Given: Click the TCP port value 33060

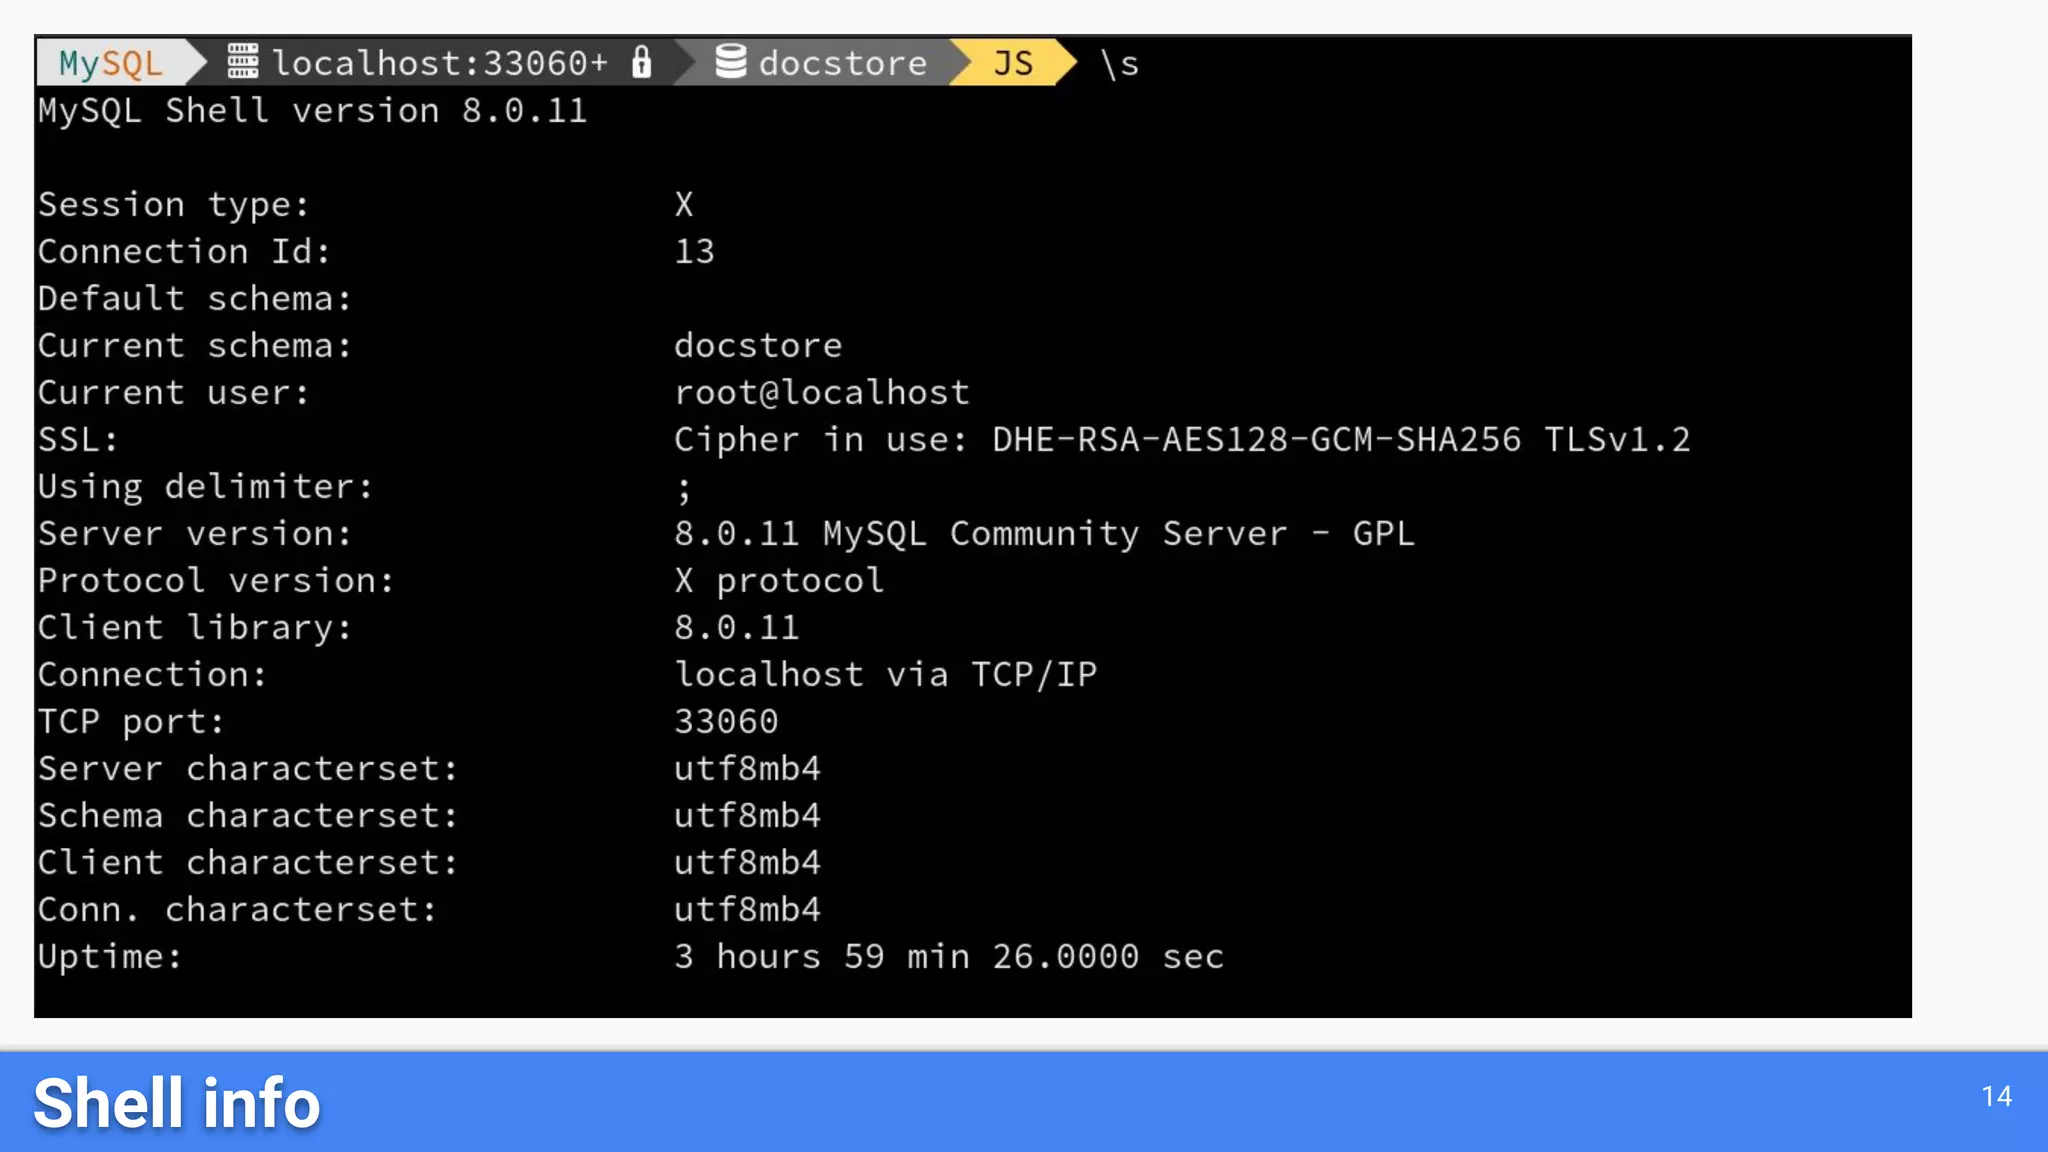Looking at the screenshot, I should (x=726, y=722).
